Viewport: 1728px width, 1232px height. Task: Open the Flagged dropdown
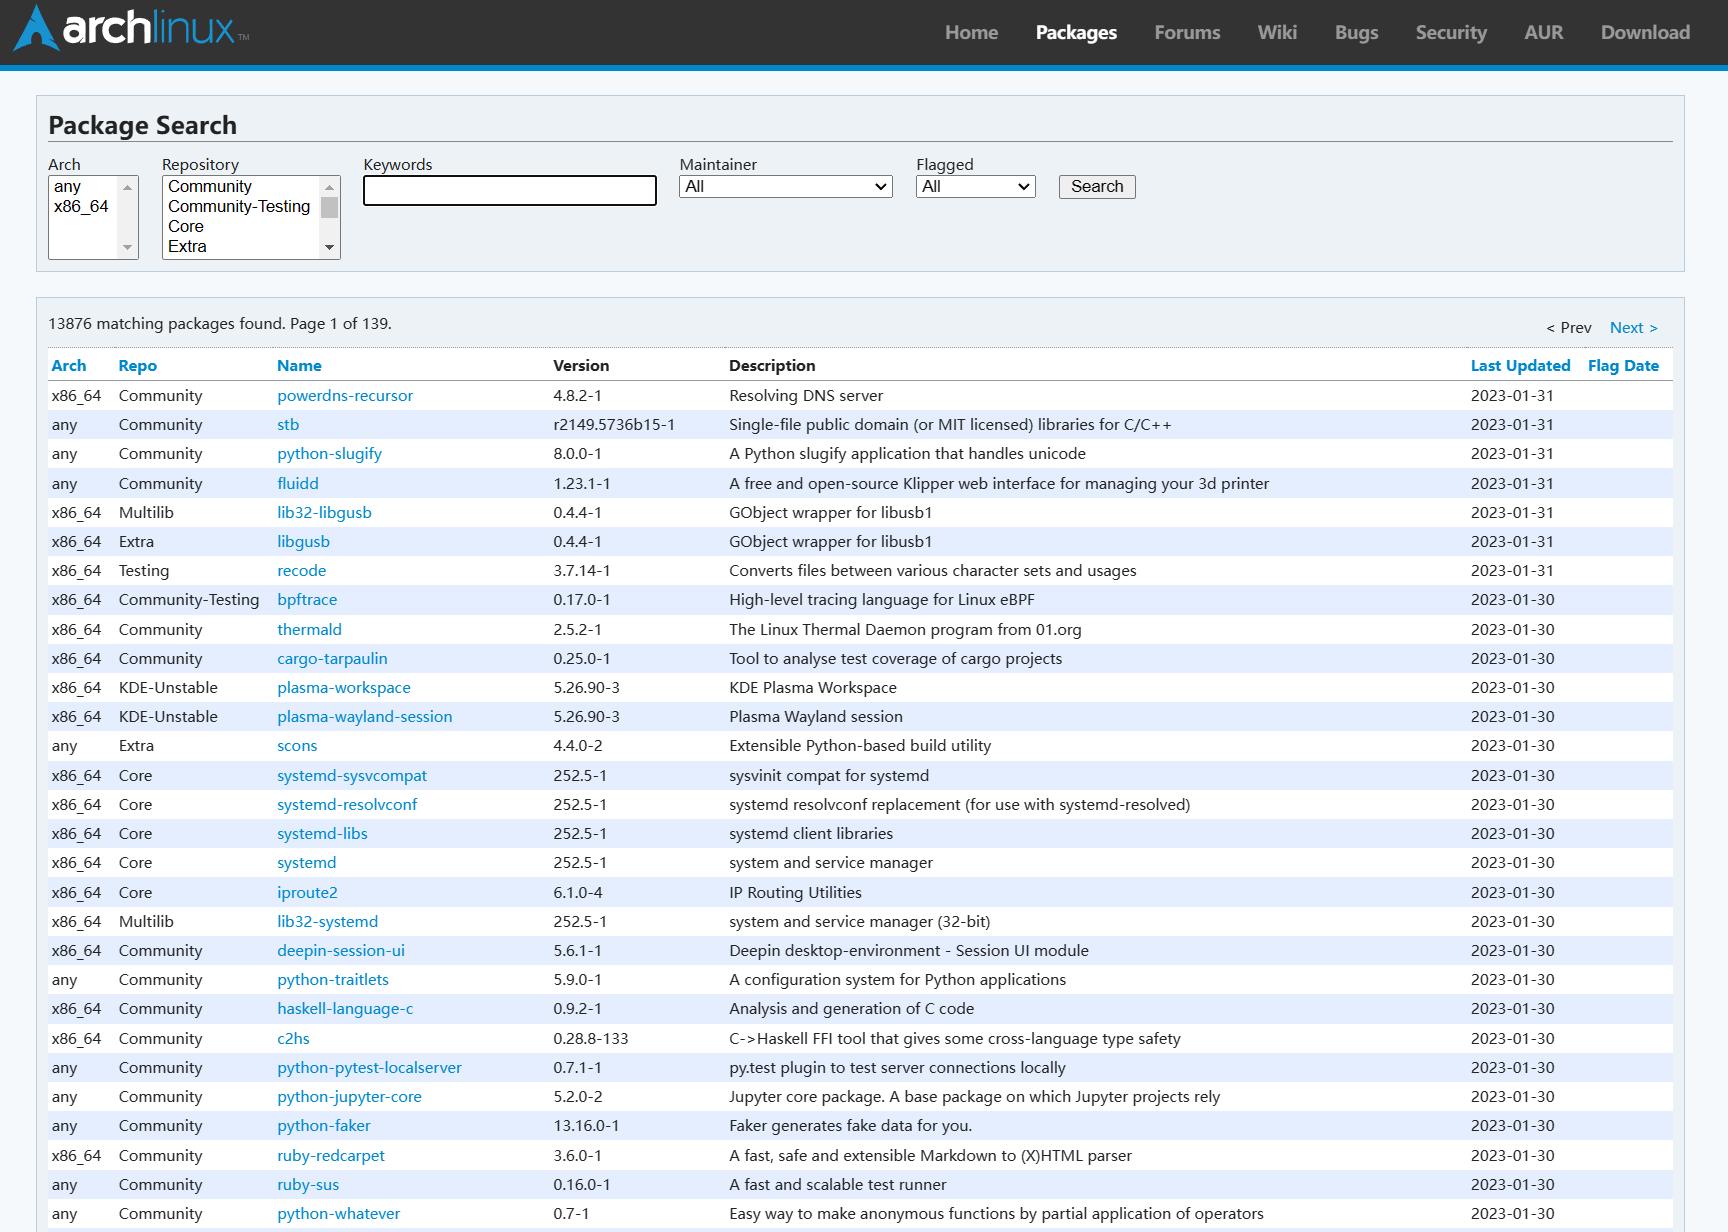pos(975,187)
